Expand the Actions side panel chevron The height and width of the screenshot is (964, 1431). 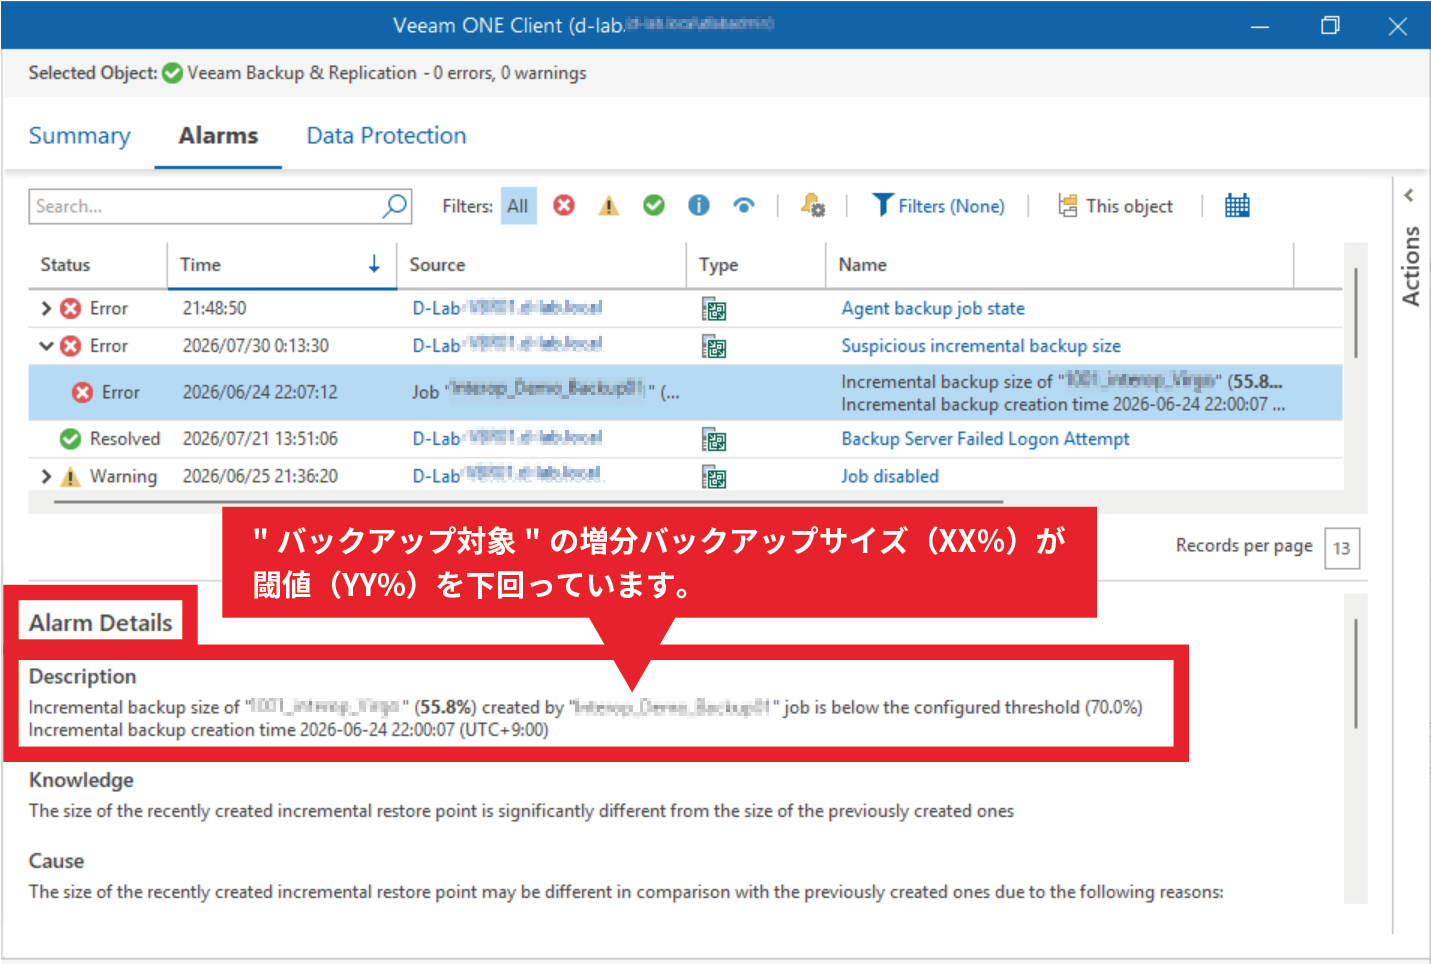1409,196
